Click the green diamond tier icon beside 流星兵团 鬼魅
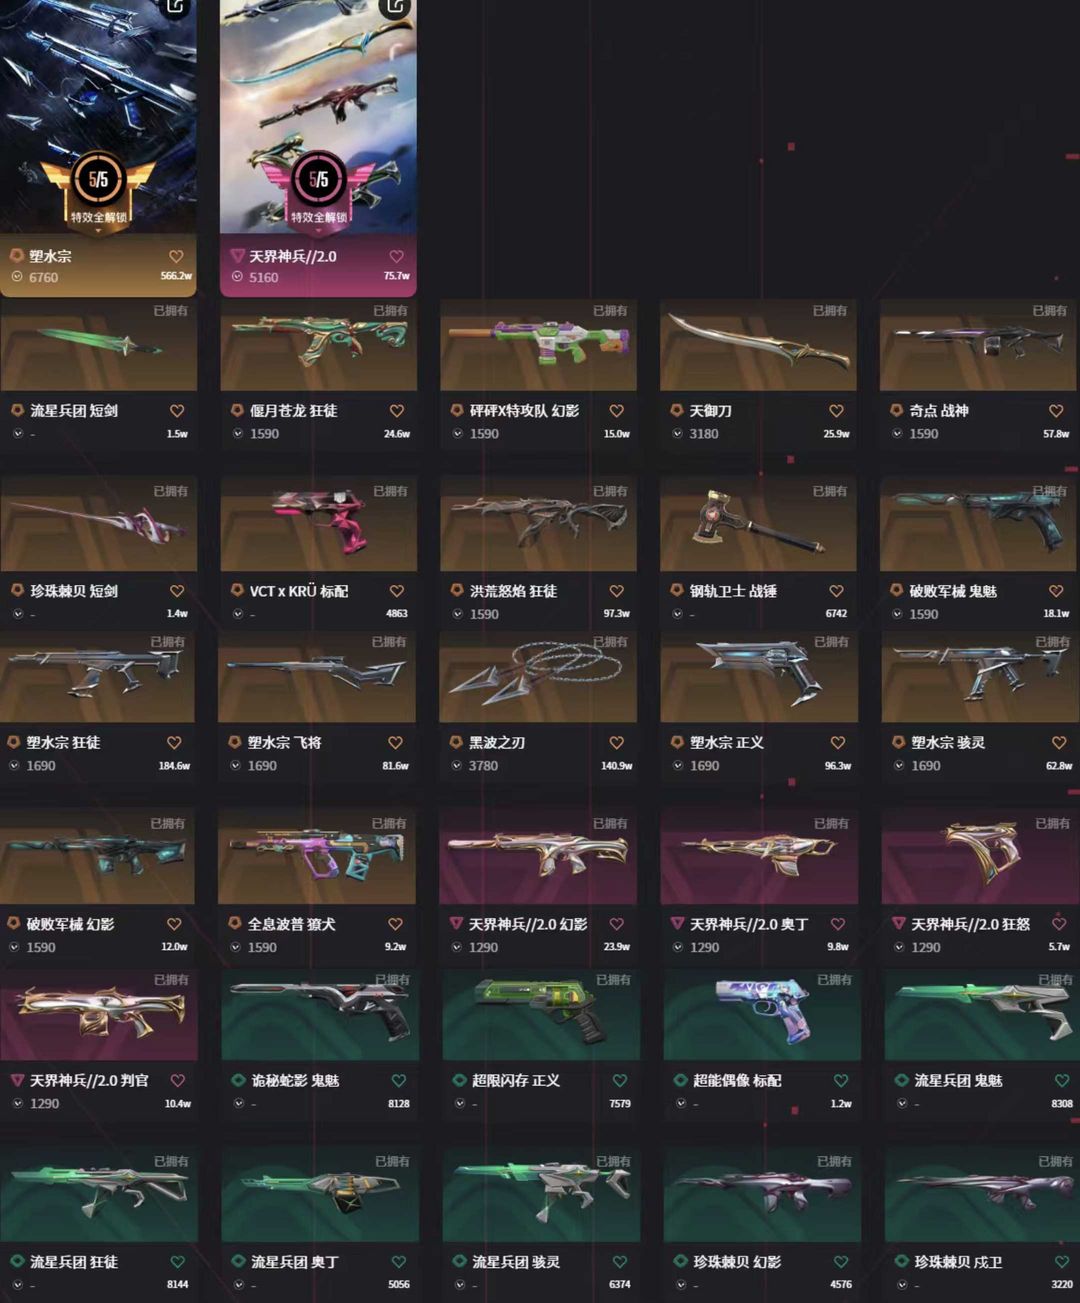 coord(901,1081)
